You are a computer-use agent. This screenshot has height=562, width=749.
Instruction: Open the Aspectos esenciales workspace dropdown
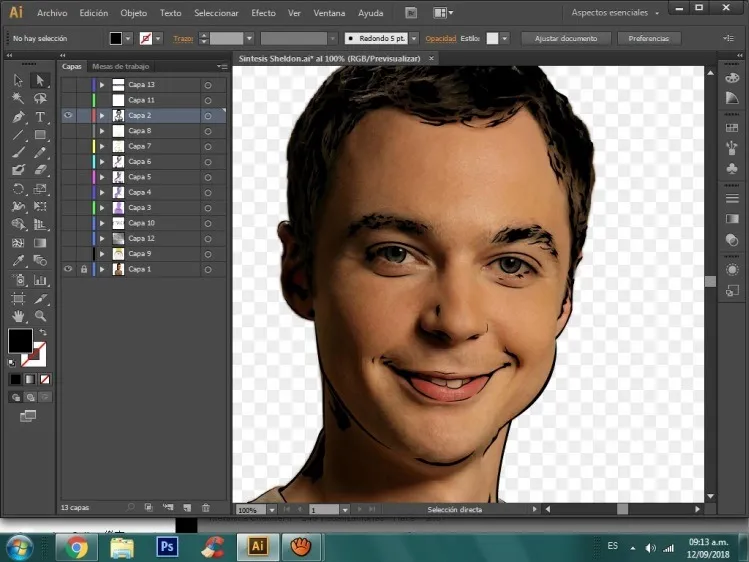coord(618,13)
